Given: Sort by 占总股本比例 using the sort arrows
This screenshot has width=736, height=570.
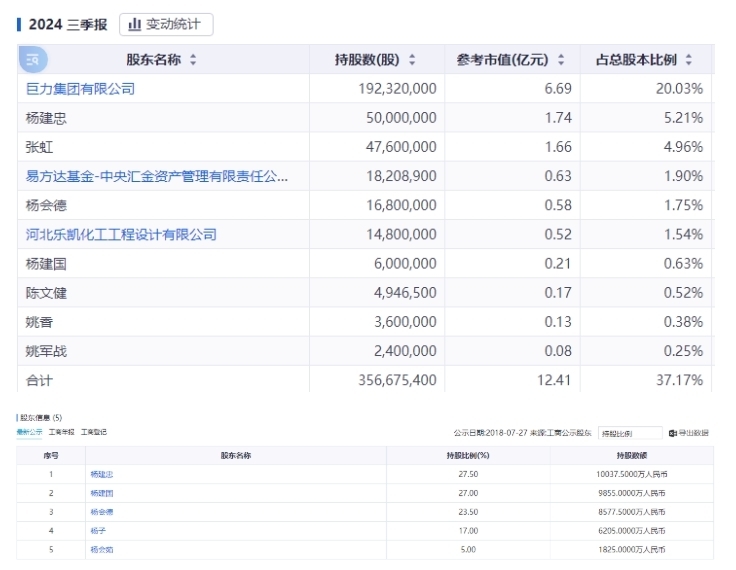Looking at the screenshot, I should pyautogui.click(x=689, y=60).
